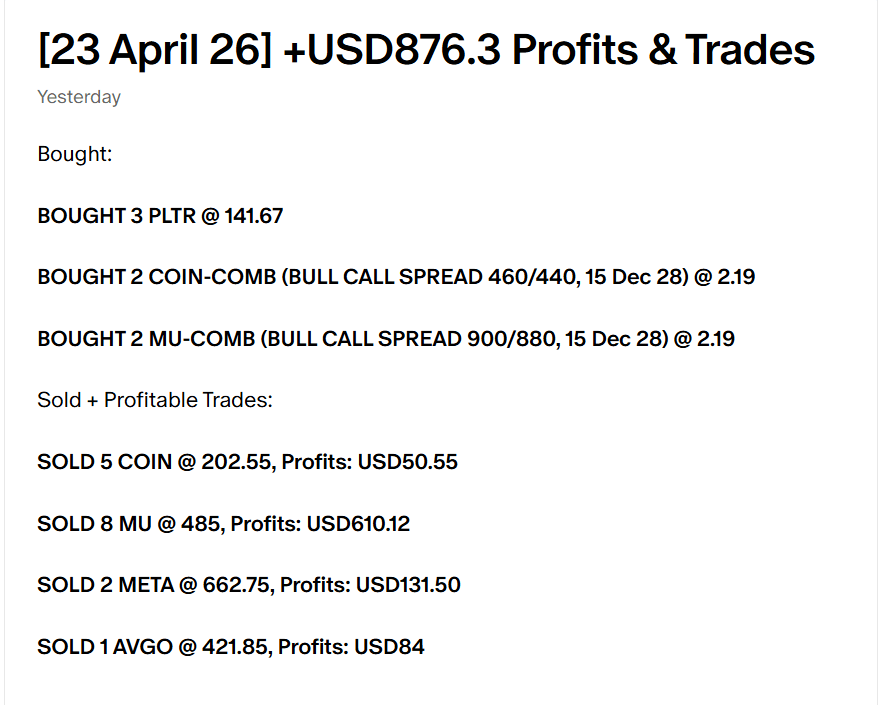Click the SOLD 8 MU trade line
The width and height of the screenshot is (889, 705).
point(223,523)
